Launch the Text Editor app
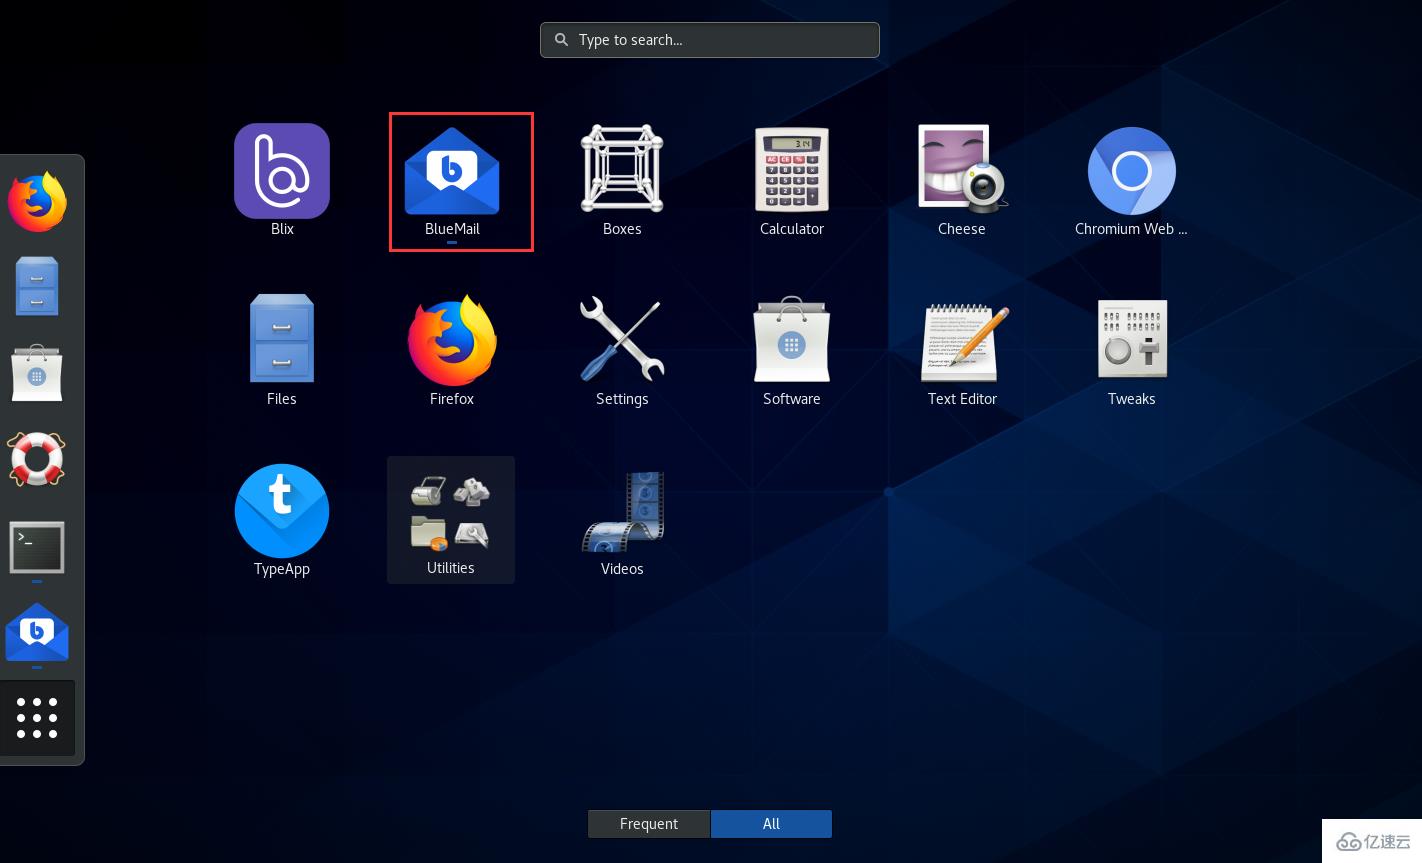The height and width of the screenshot is (863, 1422). point(964,342)
